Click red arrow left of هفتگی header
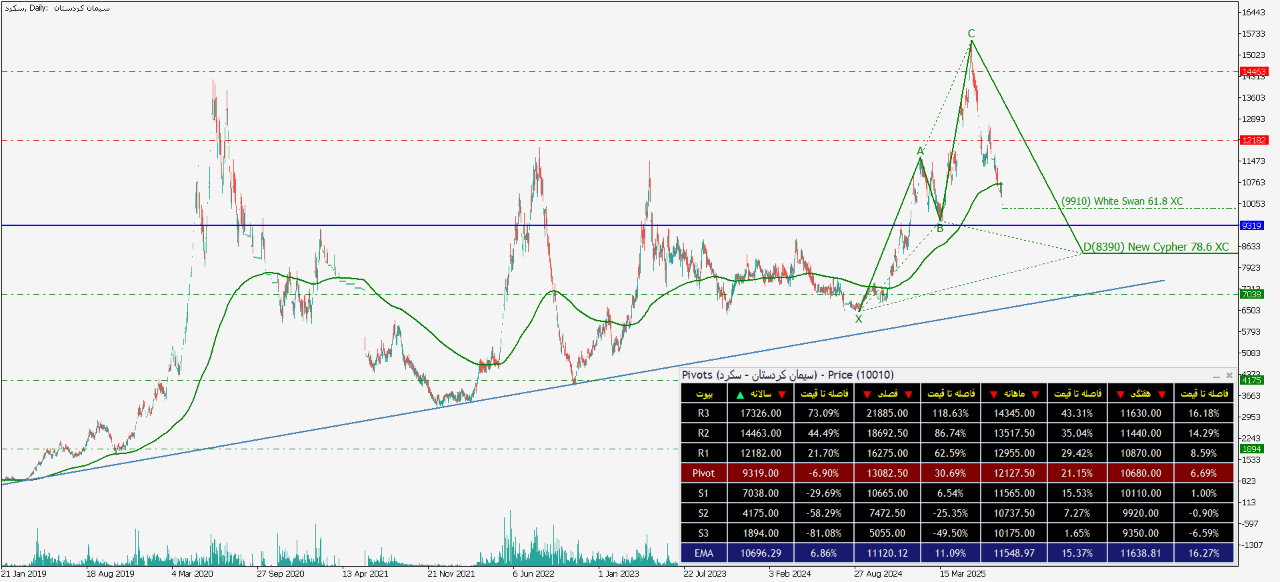Image resolution: width=1280 pixels, height=582 pixels. 1119,394
